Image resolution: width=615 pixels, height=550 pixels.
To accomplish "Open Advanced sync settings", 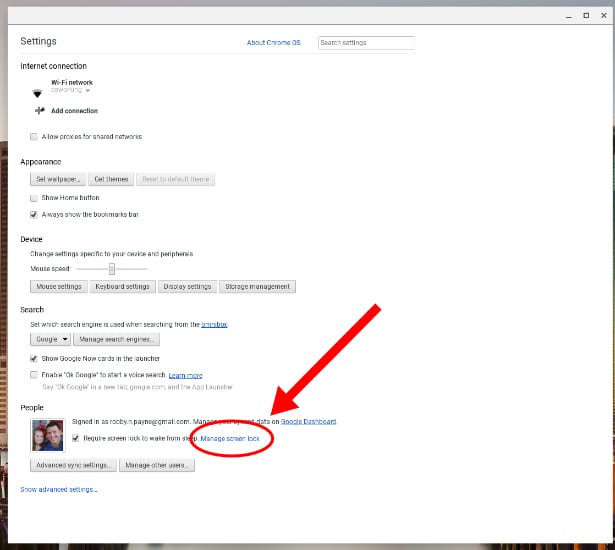I will (x=73, y=465).
